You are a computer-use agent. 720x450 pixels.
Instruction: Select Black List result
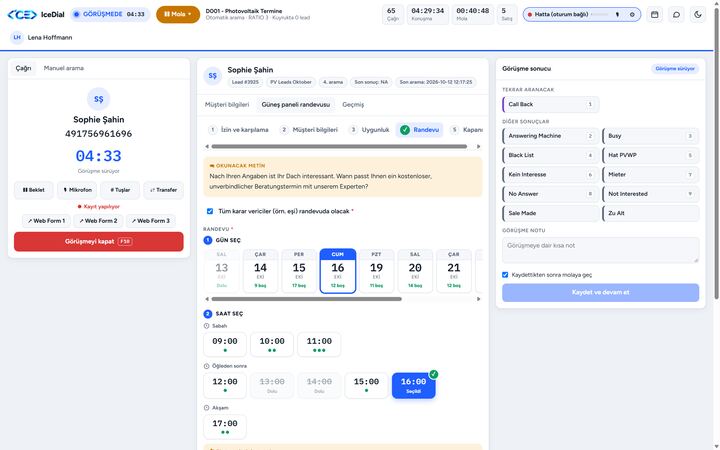coord(551,155)
